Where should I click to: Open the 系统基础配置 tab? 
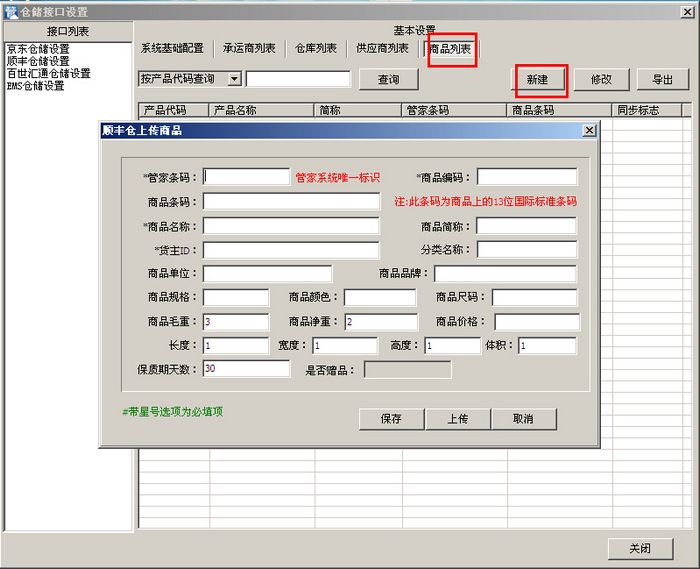tap(172, 48)
